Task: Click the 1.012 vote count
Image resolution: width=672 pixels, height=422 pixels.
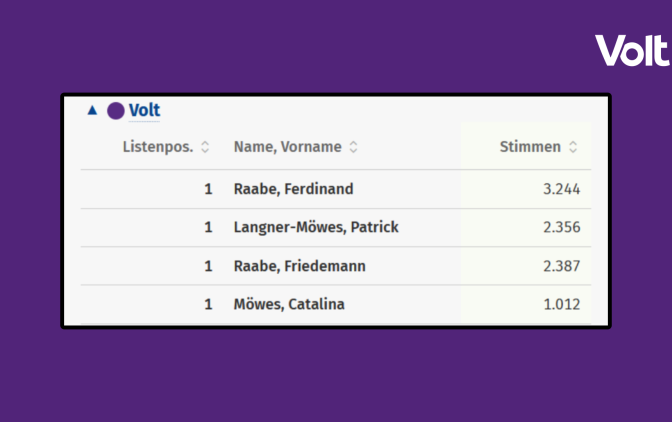Action: pyautogui.click(x=561, y=304)
